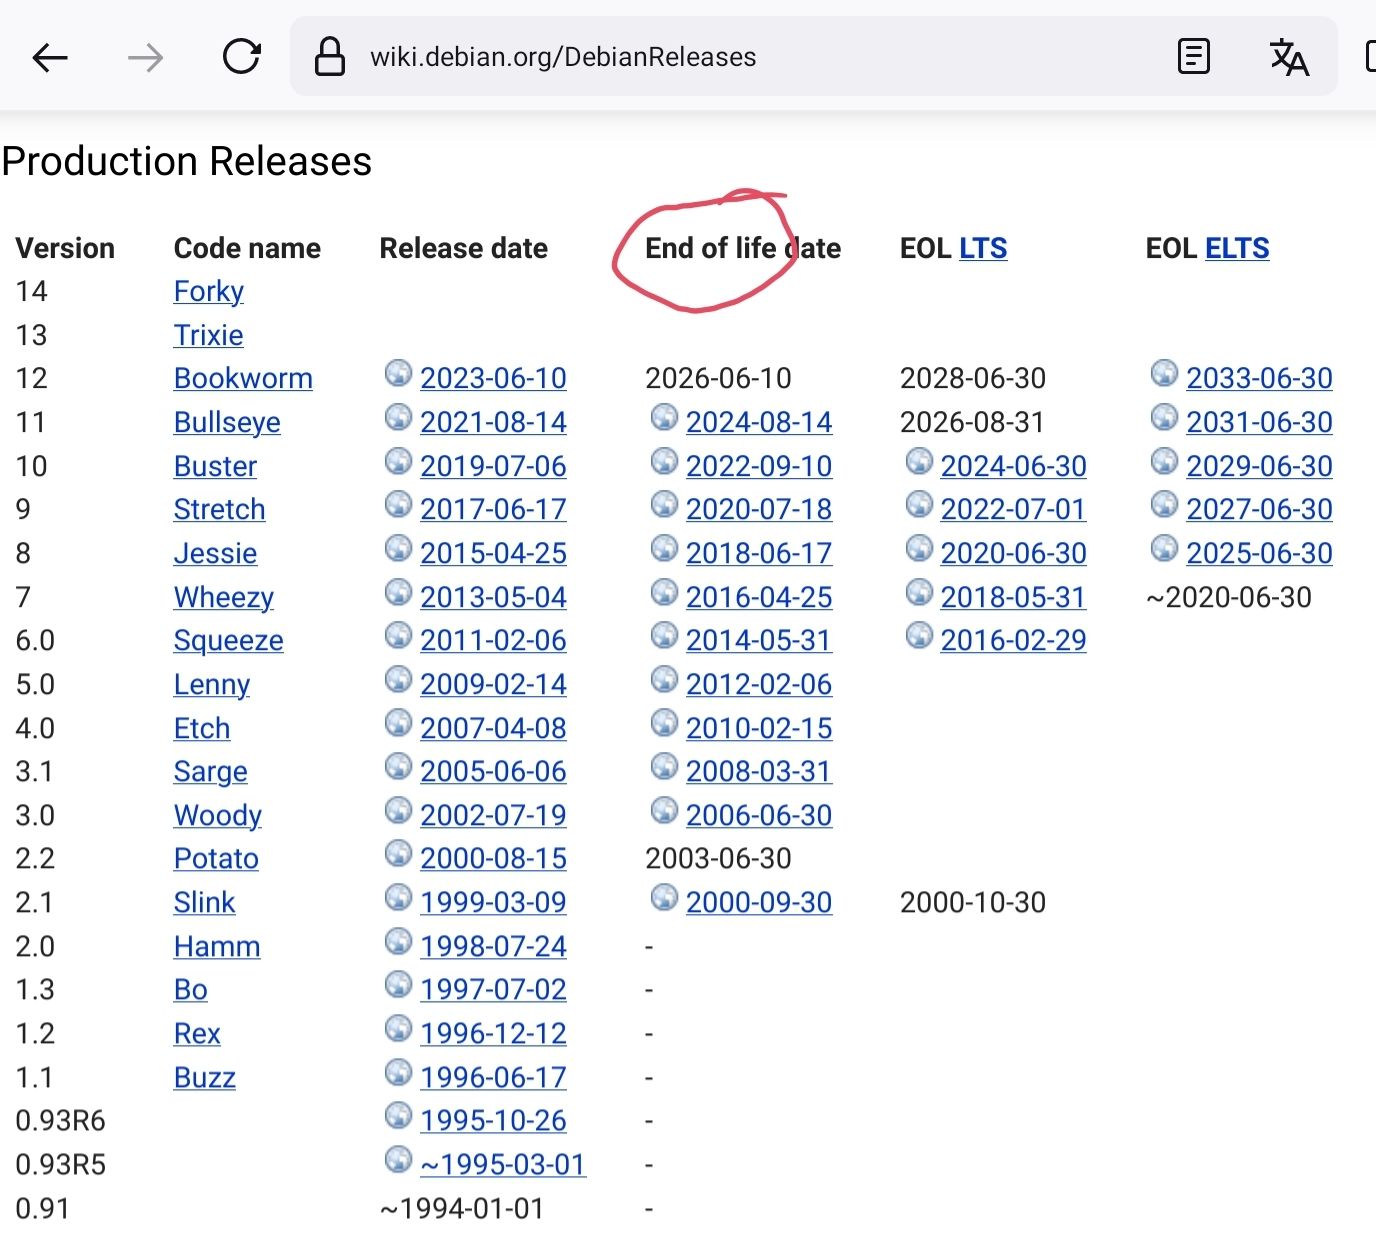Image resolution: width=1376 pixels, height=1236 pixels.
Task: Open the Lenny code name link
Action: [211, 684]
